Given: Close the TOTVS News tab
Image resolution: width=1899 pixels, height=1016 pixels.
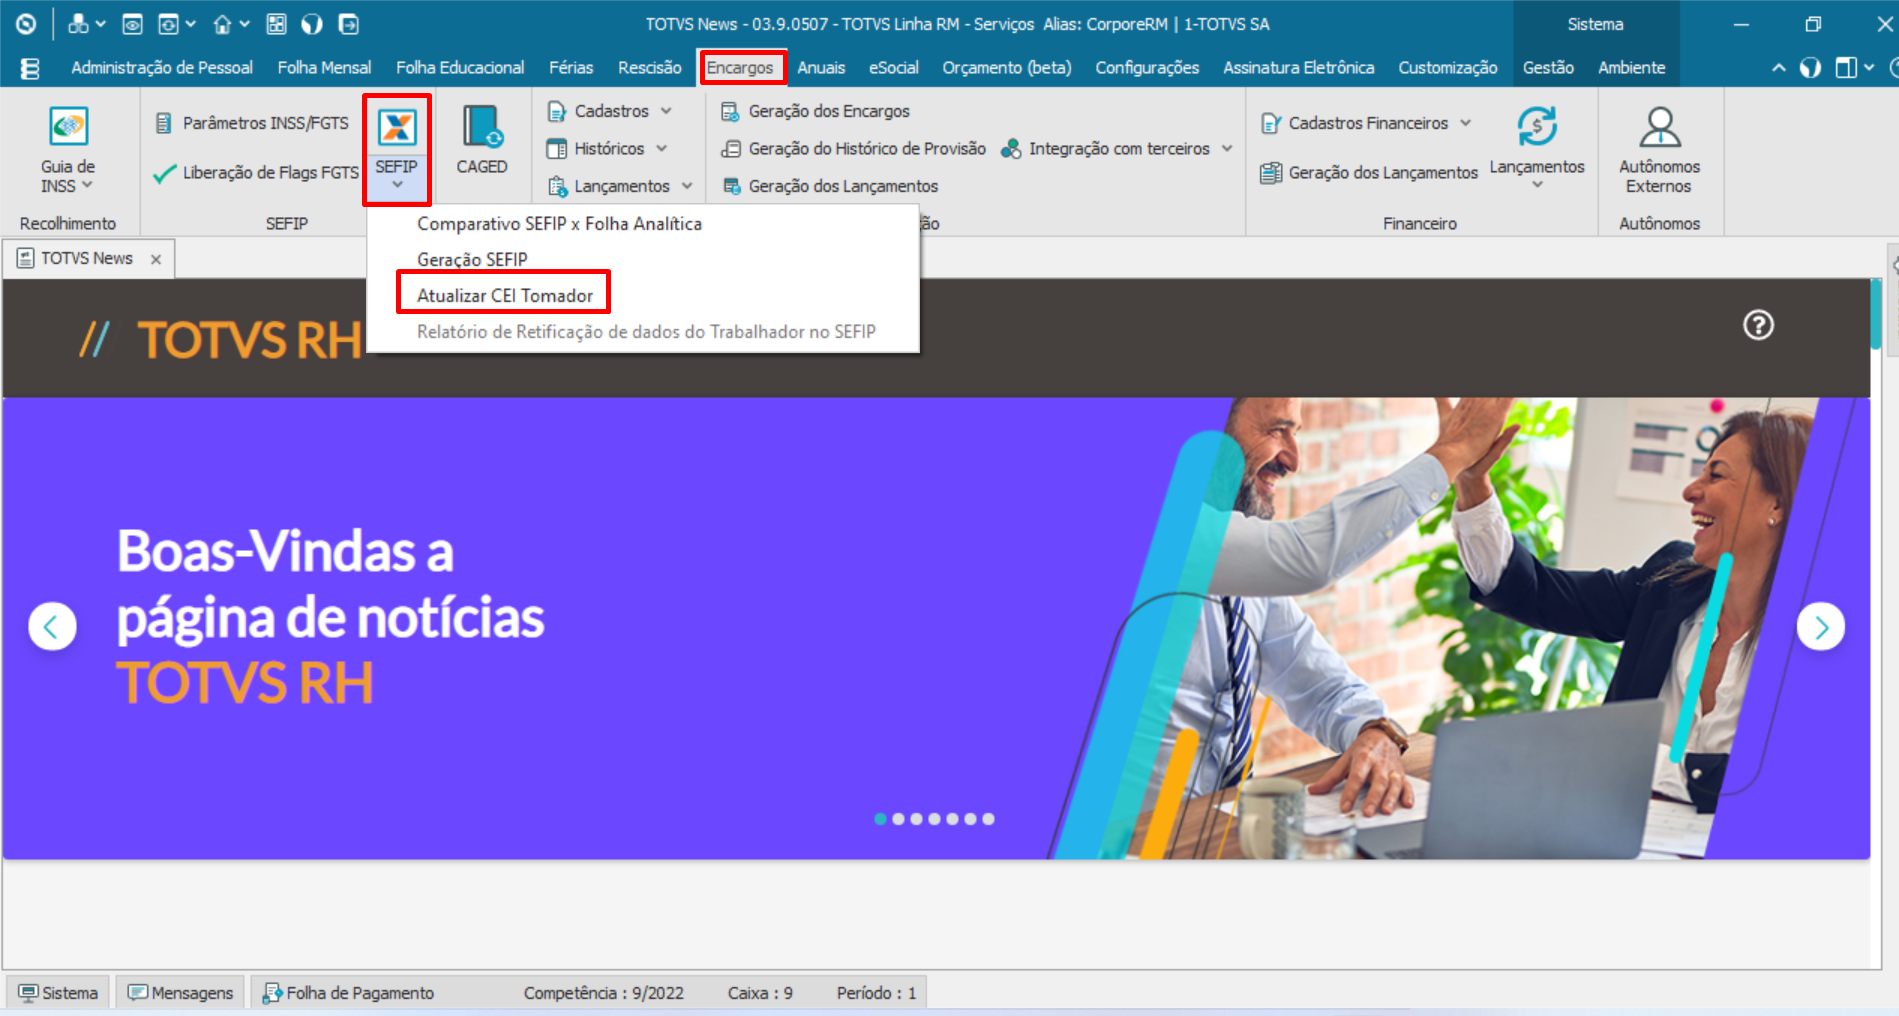Looking at the screenshot, I should (x=156, y=259).
